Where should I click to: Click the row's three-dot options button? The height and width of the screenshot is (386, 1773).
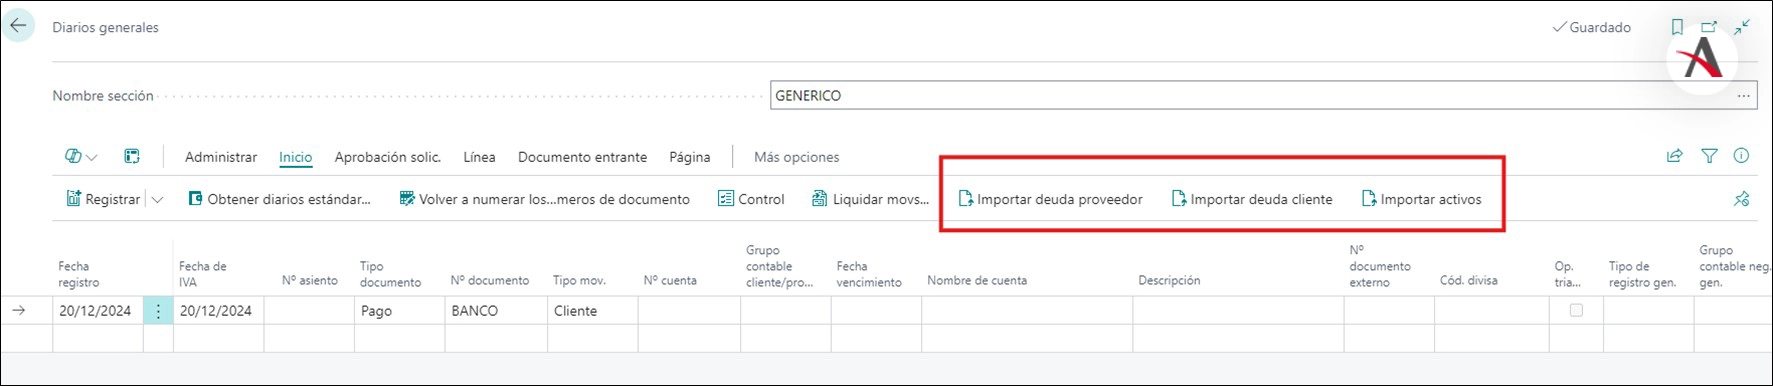(x=158, y=311)
